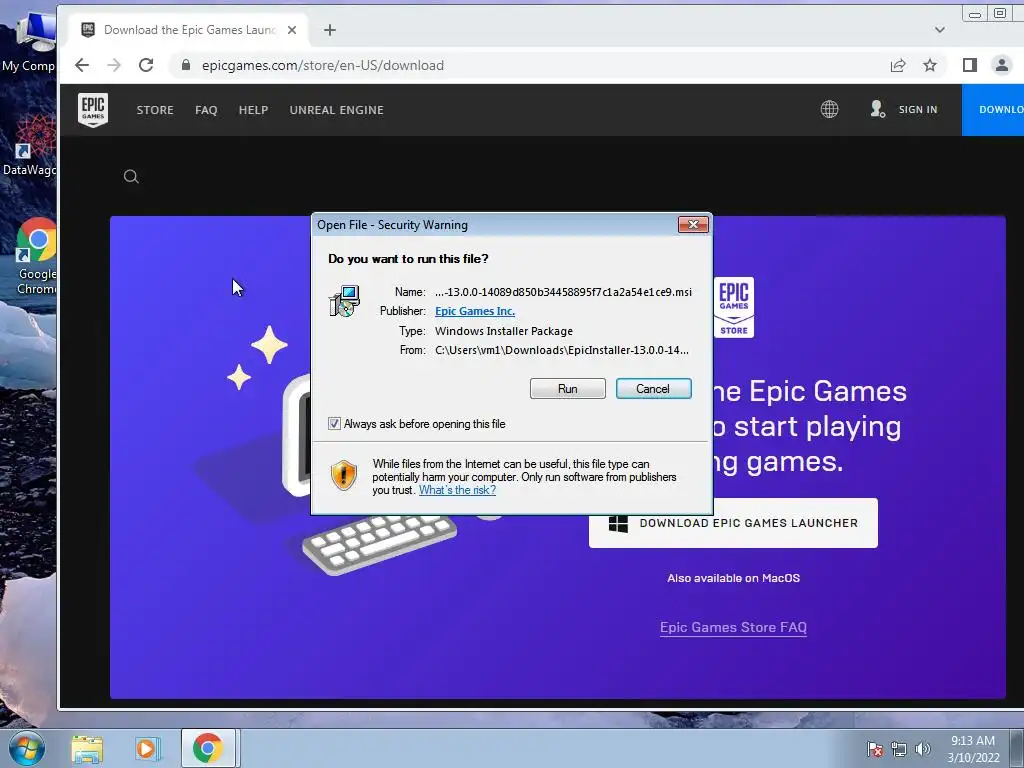Select Download the Epic Games Launcher tab
This screenshot has height=768, width=1024.
[188, 30]
